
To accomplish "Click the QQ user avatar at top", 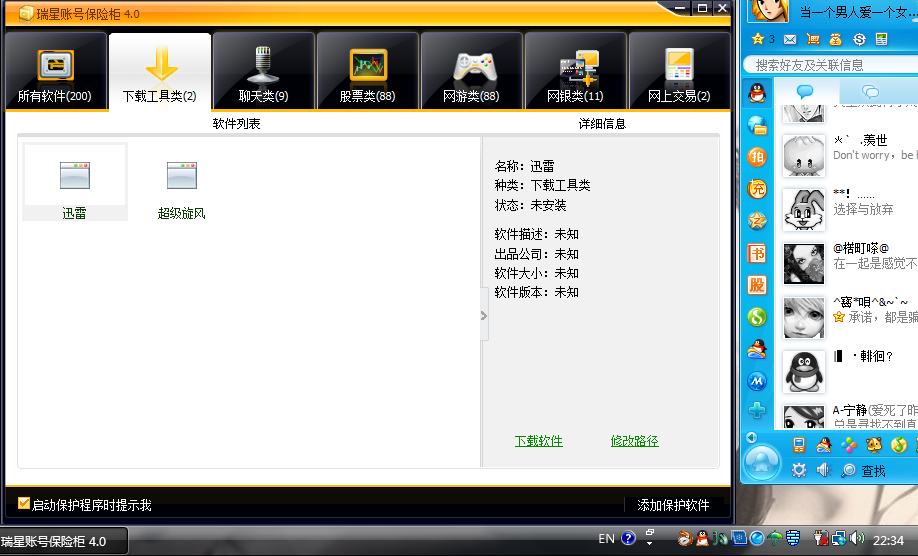I will [x=769, y=11].
